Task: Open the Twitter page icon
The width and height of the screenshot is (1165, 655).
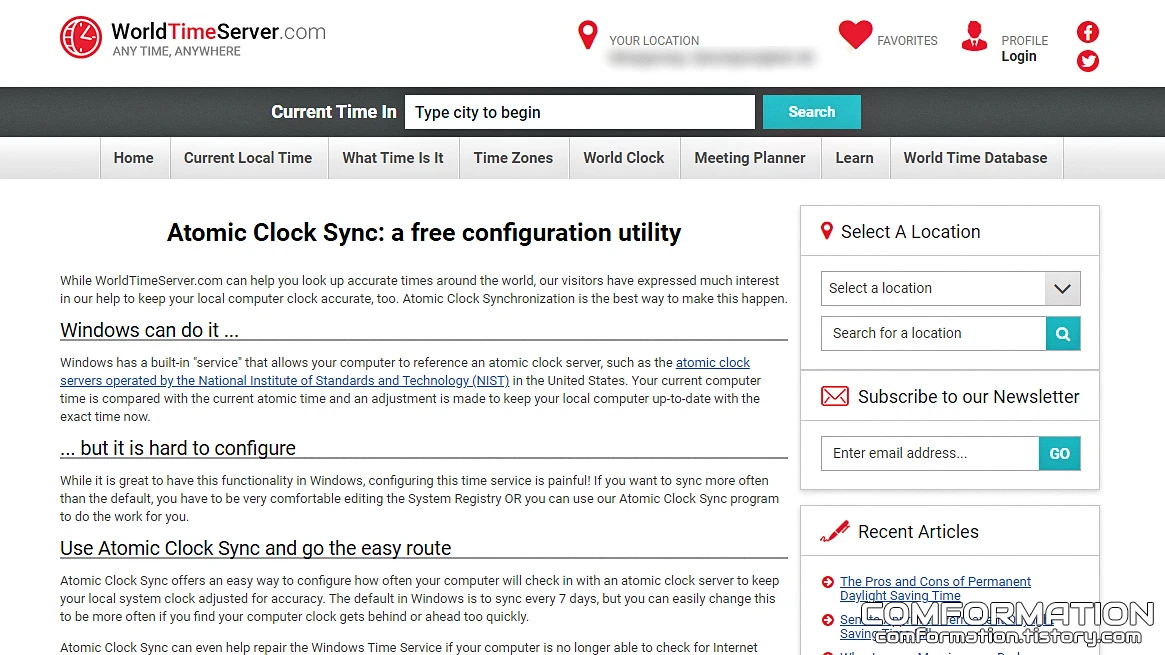Action: pos(1088,61)
